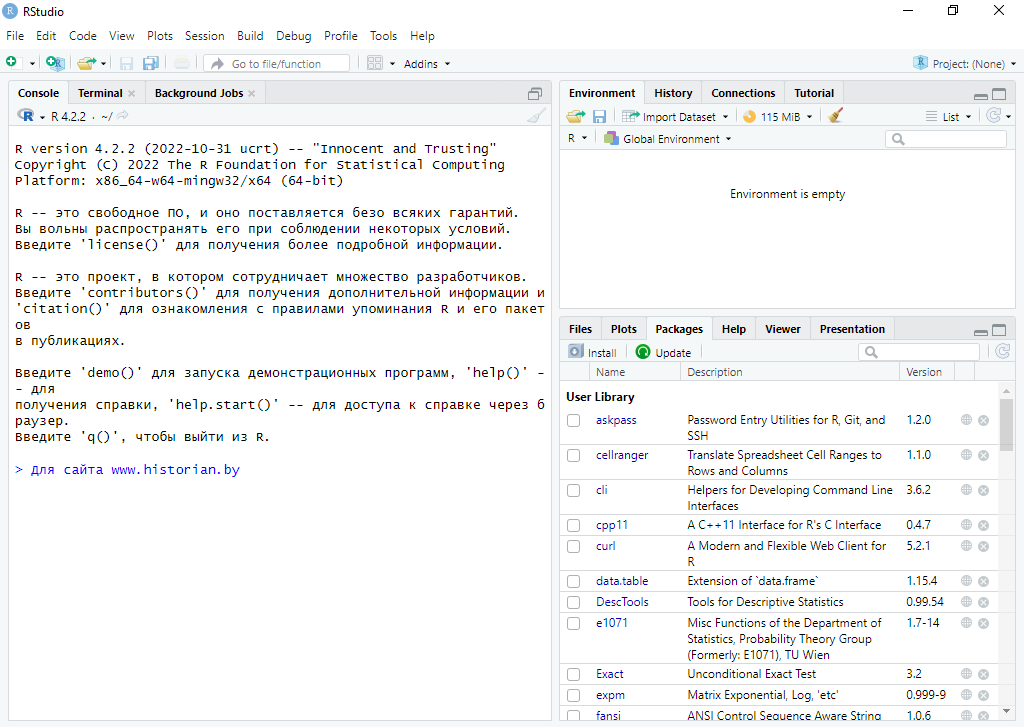The image size is (1024, 727).
Task: Check the askpass package checkbox
Action: pos(574,421)
